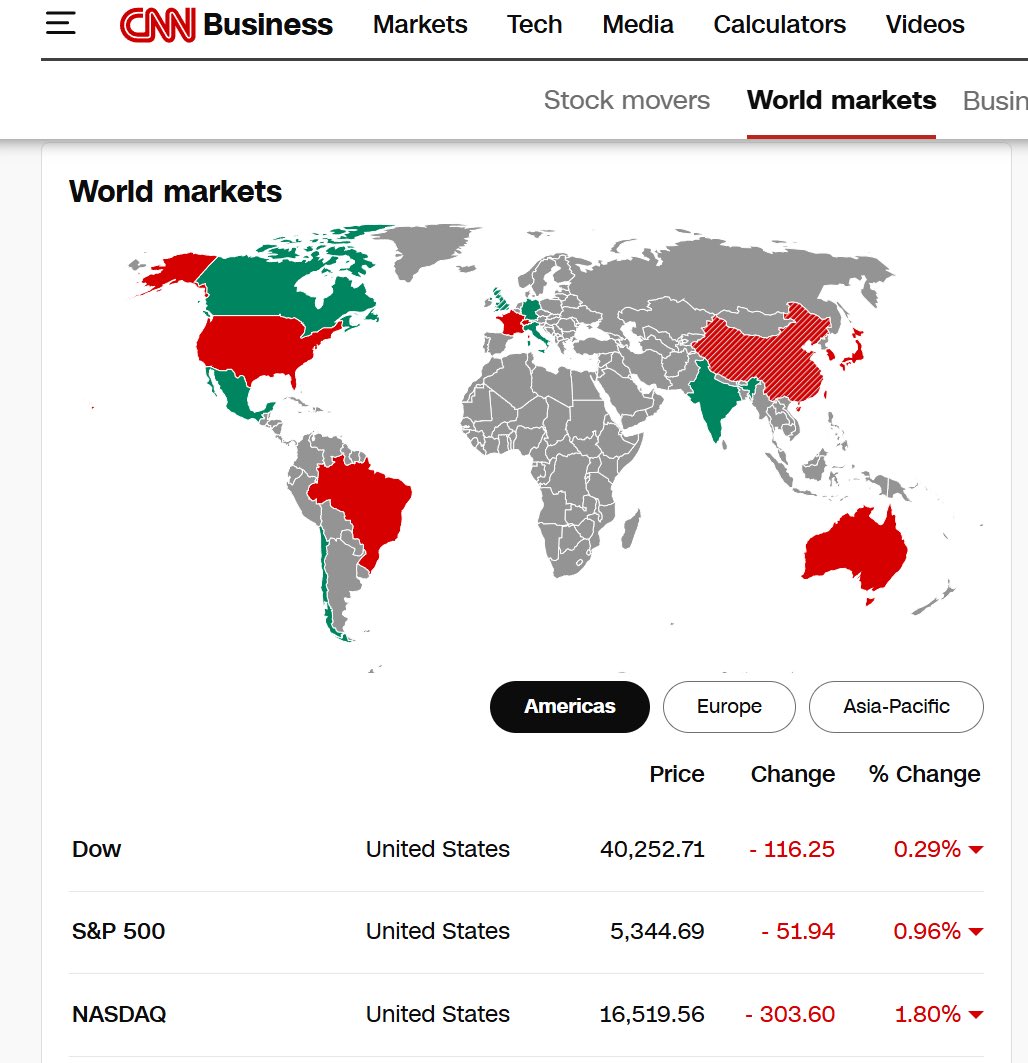Click United States in the NASDAQ row

coord(438,1014)
